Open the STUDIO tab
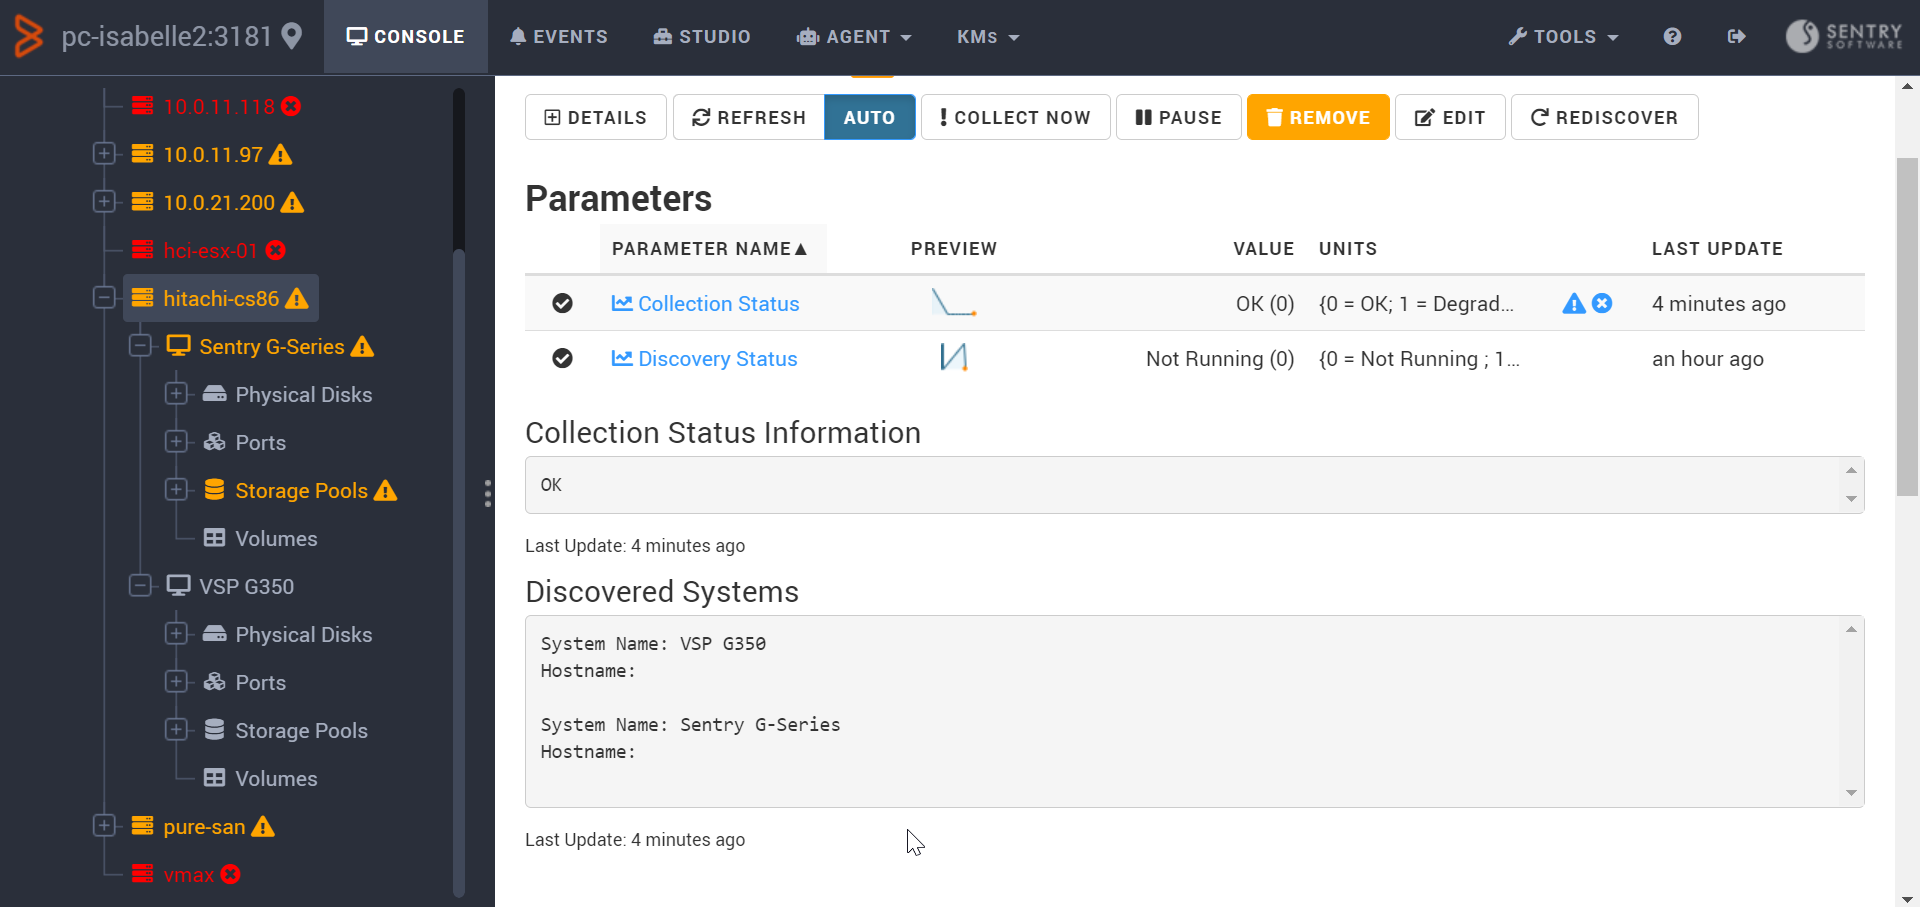This screenshot has width=1920, height=907. tap(701, 36)
